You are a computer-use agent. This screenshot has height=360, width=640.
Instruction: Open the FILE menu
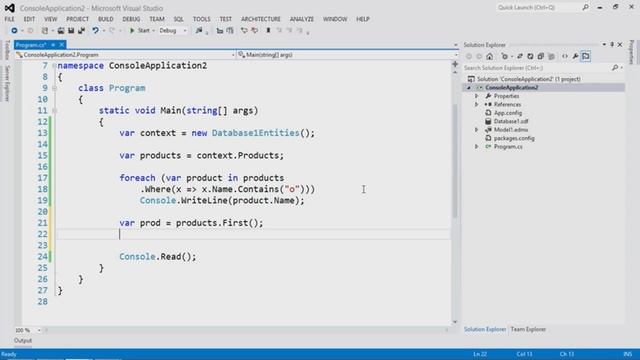point(9,19)
